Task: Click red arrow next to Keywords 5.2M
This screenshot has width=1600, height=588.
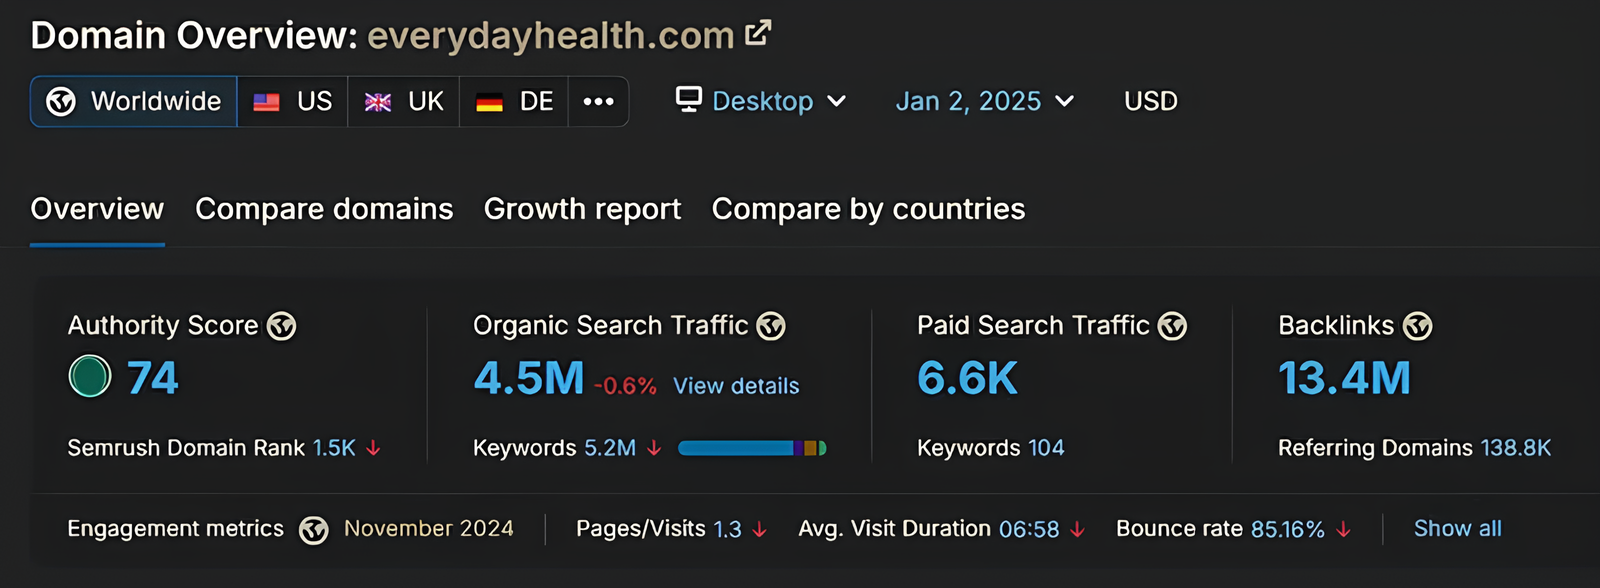Action: pos(654,448)
